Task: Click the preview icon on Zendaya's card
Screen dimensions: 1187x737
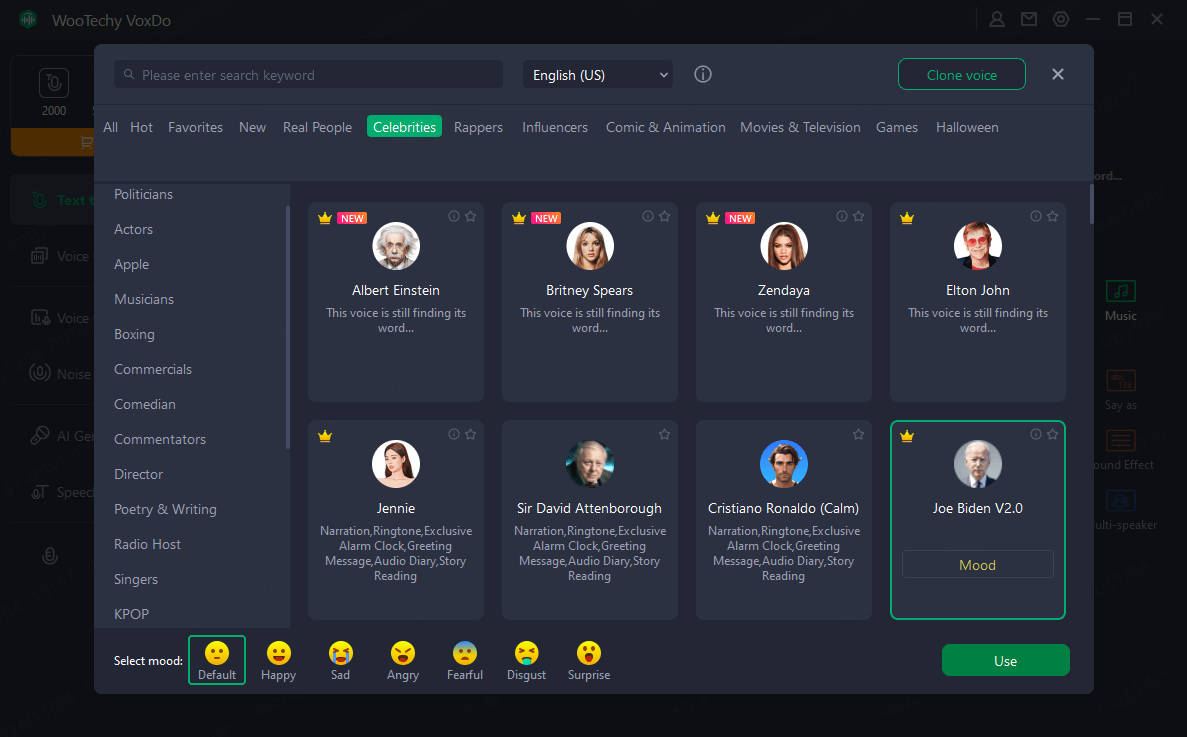Action: coord(841,216)
